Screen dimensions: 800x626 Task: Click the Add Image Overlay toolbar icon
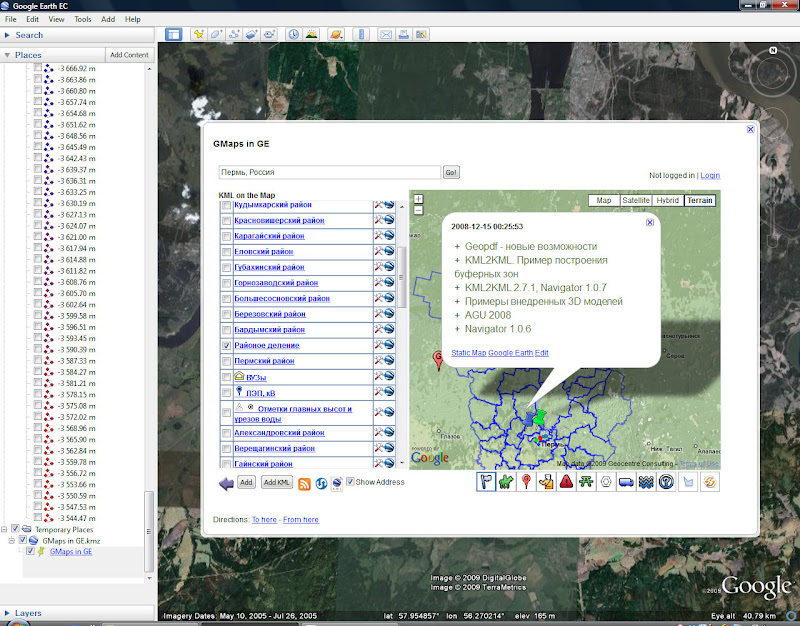click(x=252, y=34)
